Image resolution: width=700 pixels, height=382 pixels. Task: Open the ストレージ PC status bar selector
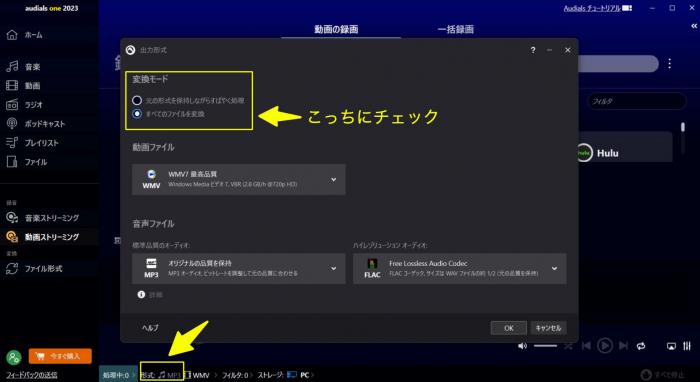click(283, 375)
